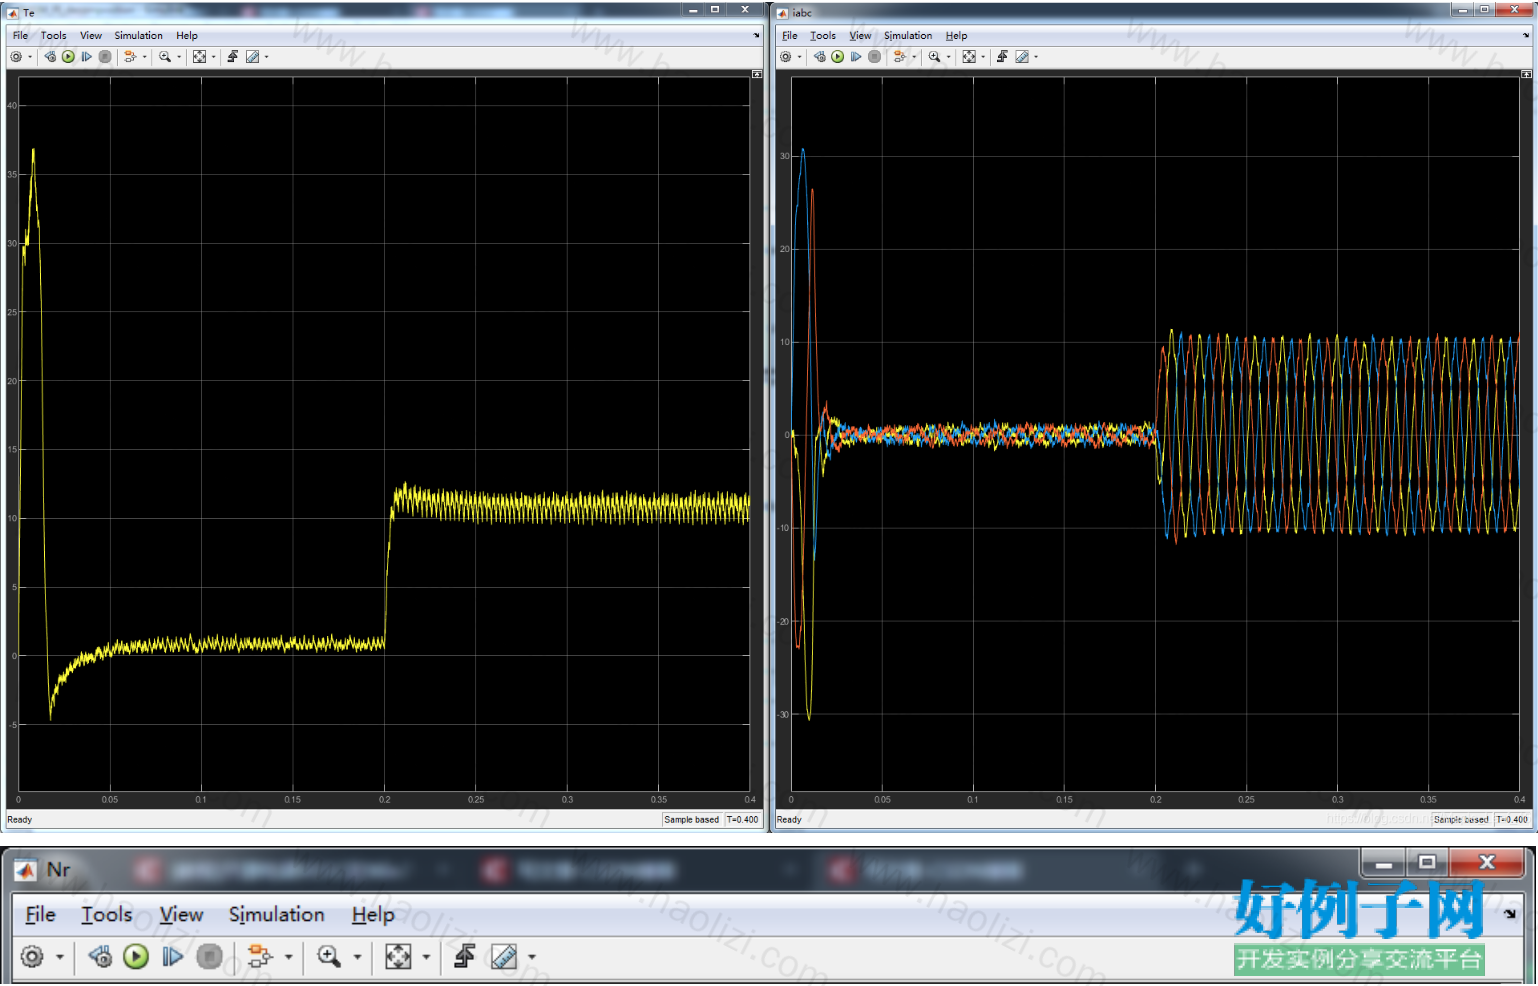Image resolution: width=1538 pixels, height=986 pixels.
Task: Open Tools menu in iabc scope
Action: point(823,35)
